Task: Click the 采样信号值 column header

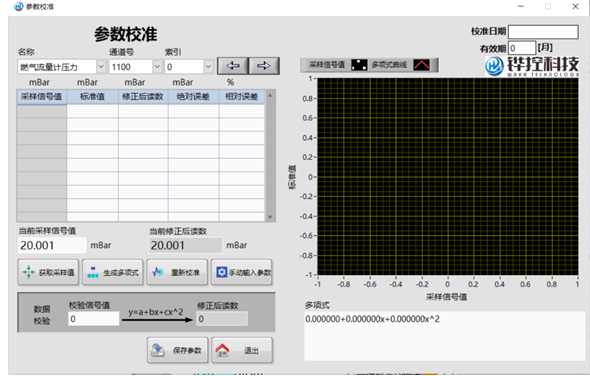Action: click(x=42, y=97)
